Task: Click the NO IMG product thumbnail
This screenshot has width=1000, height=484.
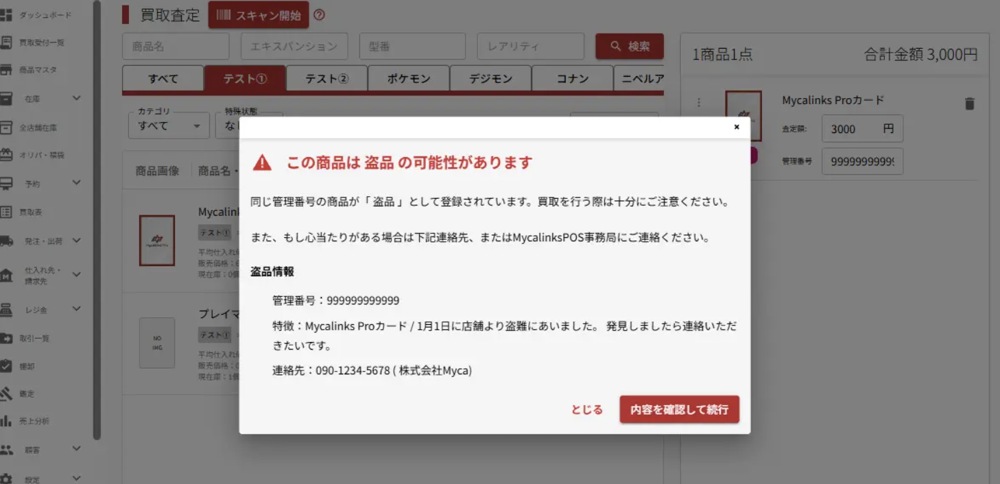Action: (x=157, y=343)
